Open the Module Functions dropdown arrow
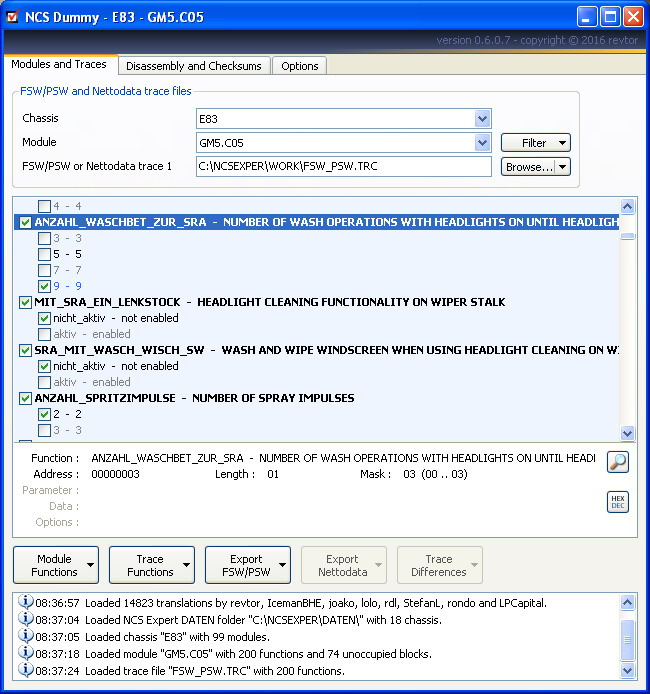This screenshot has width=650, height=694. pos(90,565)
